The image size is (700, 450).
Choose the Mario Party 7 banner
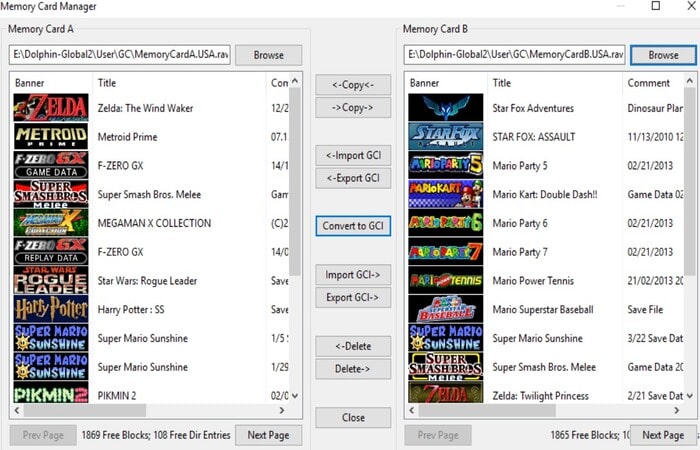pos(446,252)
